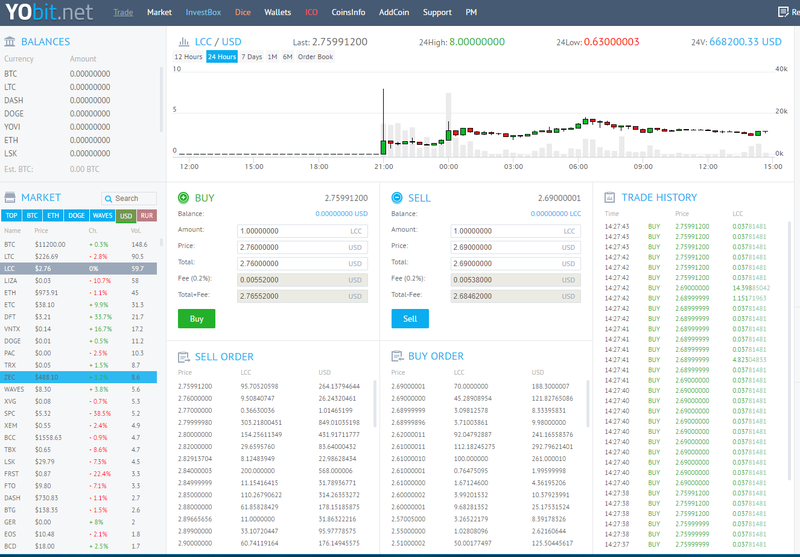Switch chart to 6M range
This screenshot has width=800, height=557.
[x=287, y=57]
